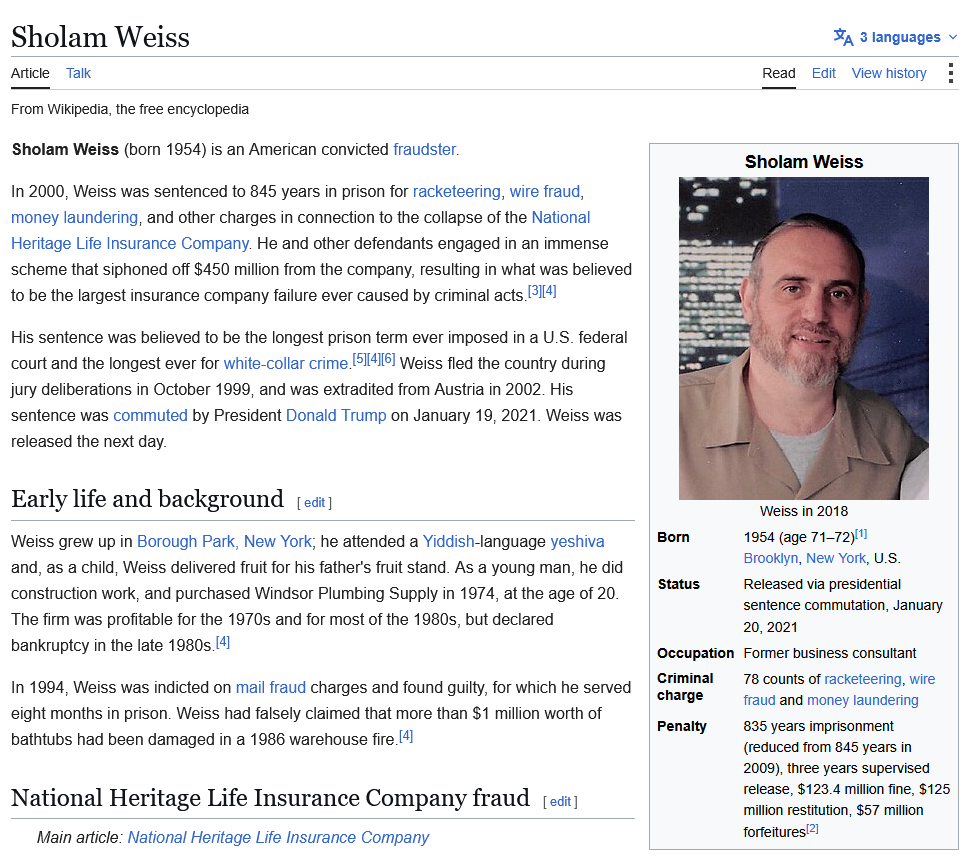Click the commuted link
The height and width of the screenshot is (859, 965).
pos(150,415)
